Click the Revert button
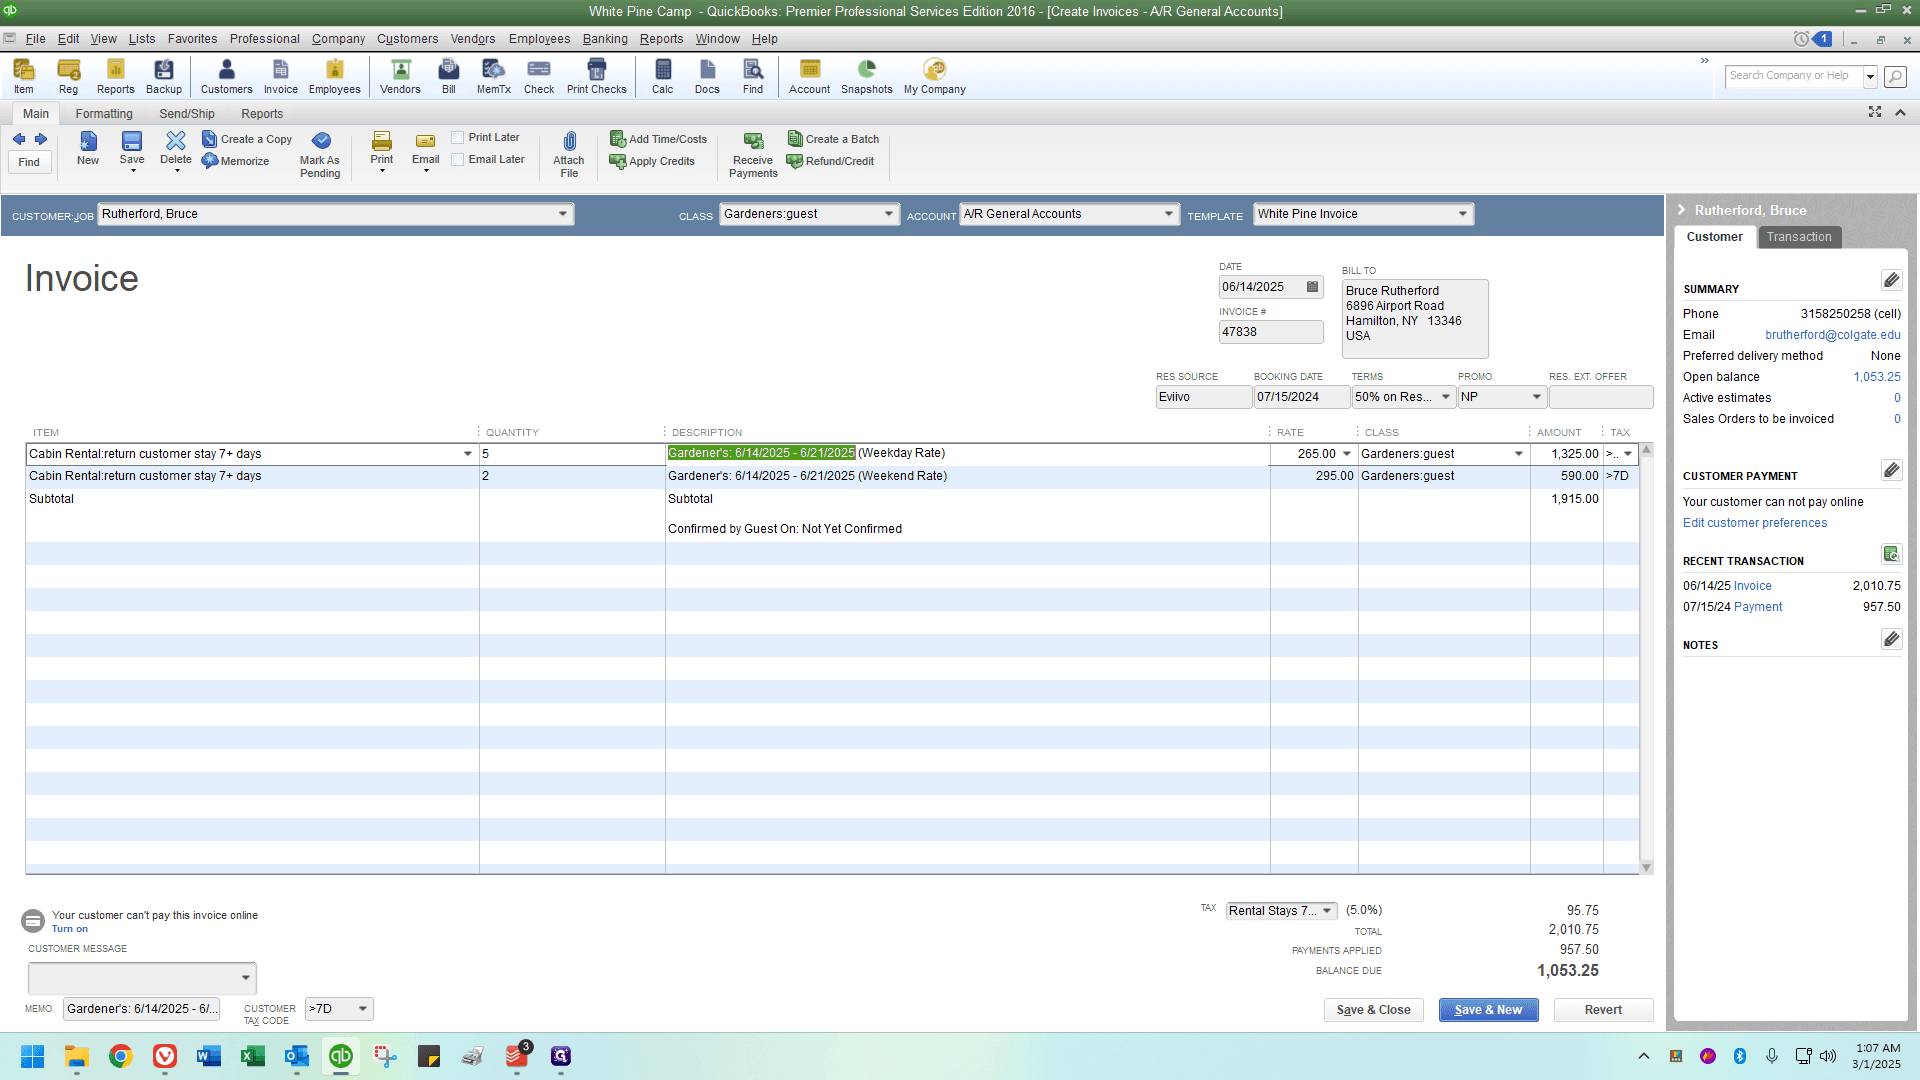 [1603, 1010]
